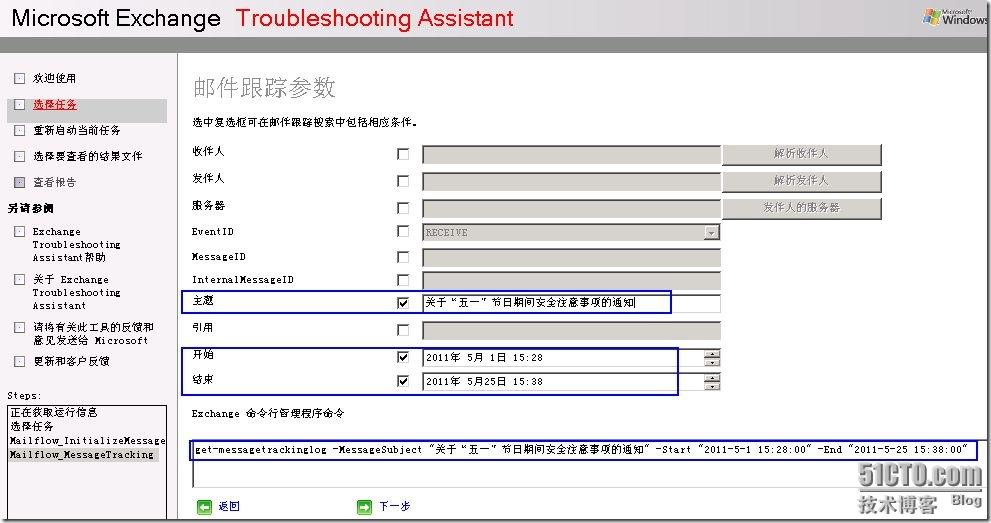Toggle the EventID checkbox
The width and height of the screenshot is (991, 523).
(403, 231)
